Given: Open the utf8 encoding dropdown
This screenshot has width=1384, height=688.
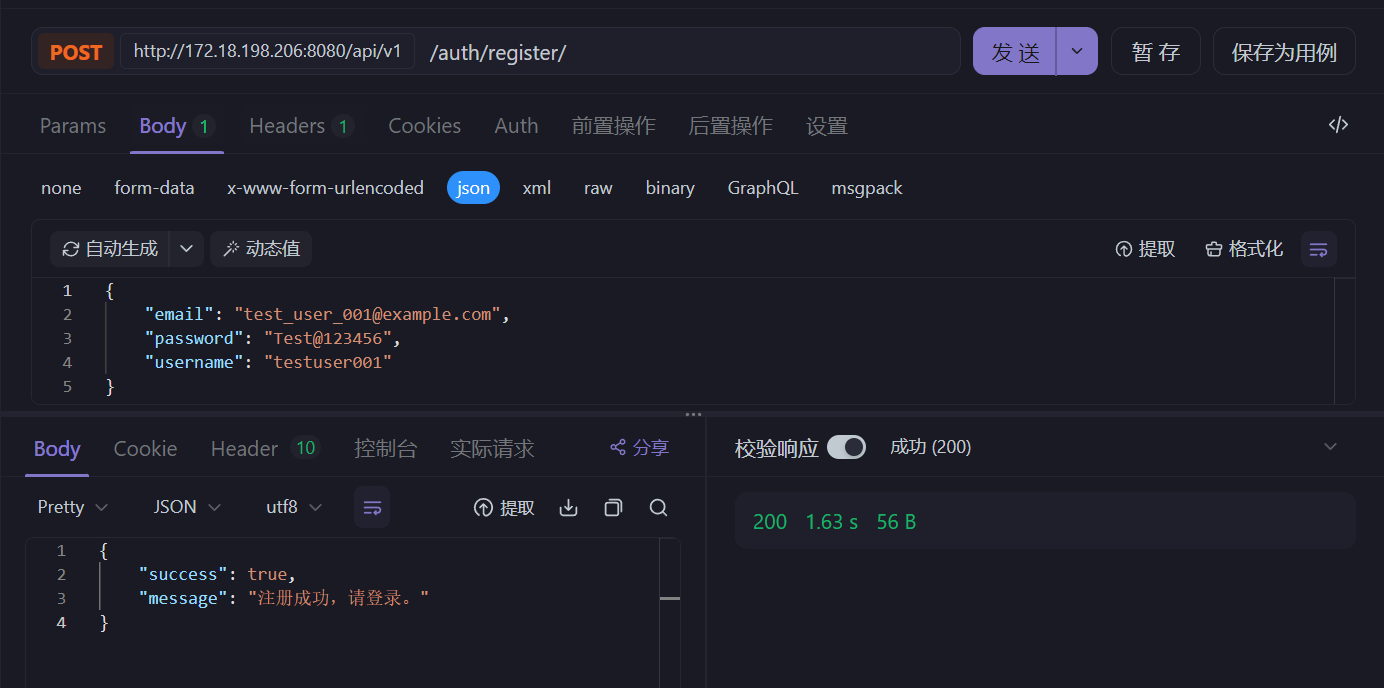Looking at the screenshot, I should click(294, 507).
